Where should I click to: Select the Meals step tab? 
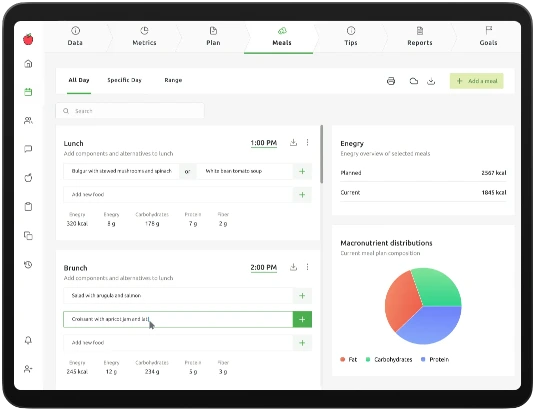[282, 36]
